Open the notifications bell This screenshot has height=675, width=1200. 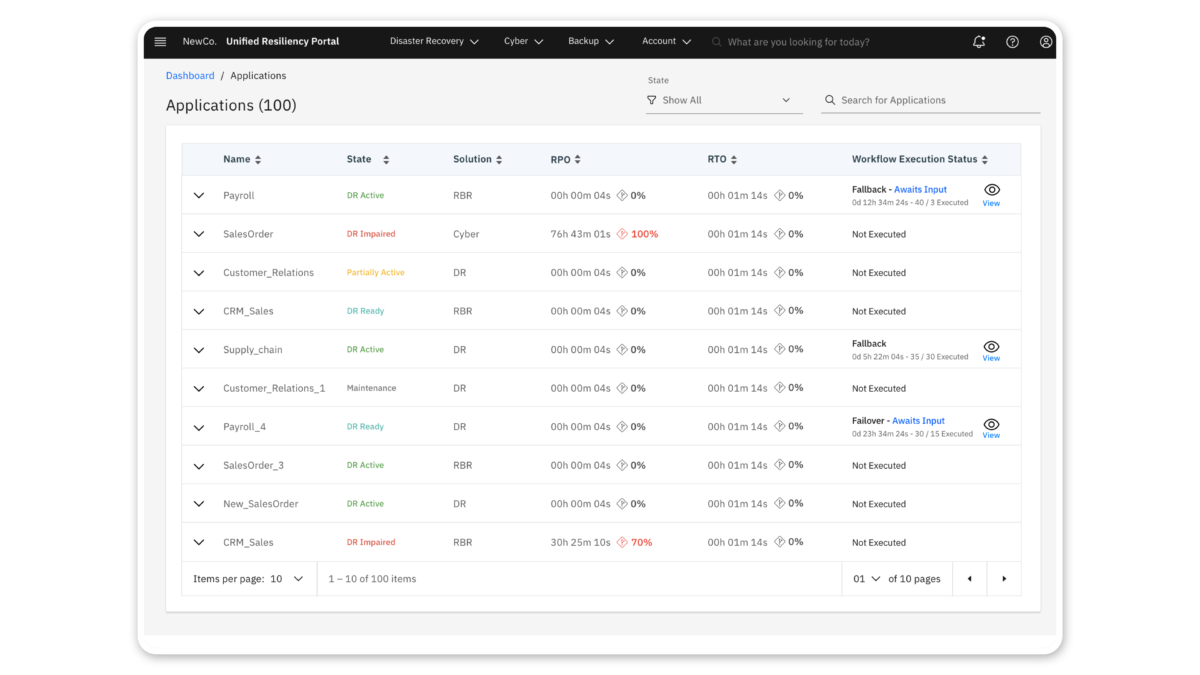979,42
